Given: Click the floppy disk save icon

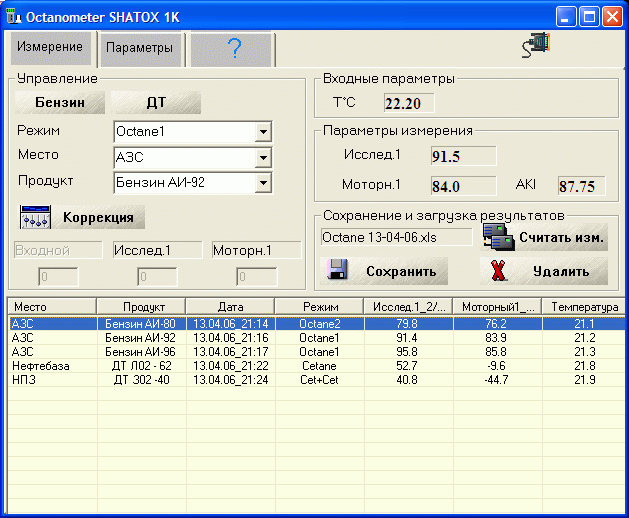Looking at the screenshot, I should click(x=337, y=269).
